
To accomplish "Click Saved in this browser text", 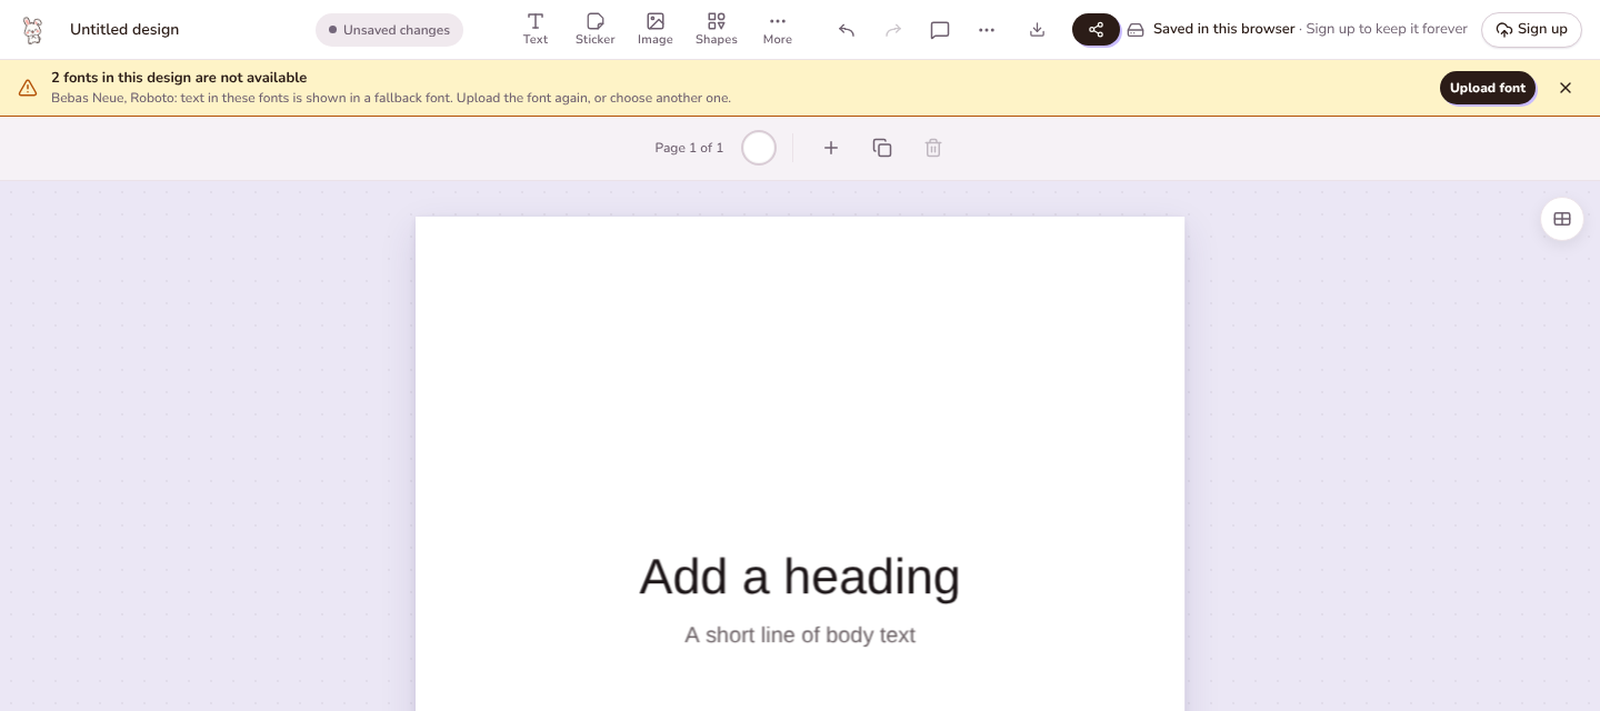I will coord(1224,29).
